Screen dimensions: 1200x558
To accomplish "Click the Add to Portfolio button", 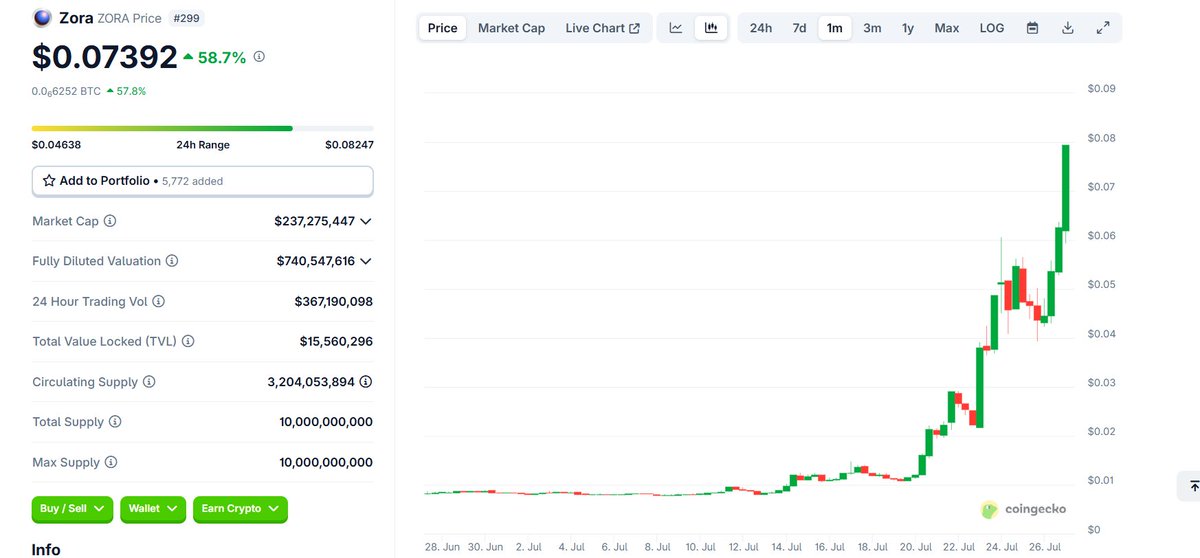I will (203, 181).
